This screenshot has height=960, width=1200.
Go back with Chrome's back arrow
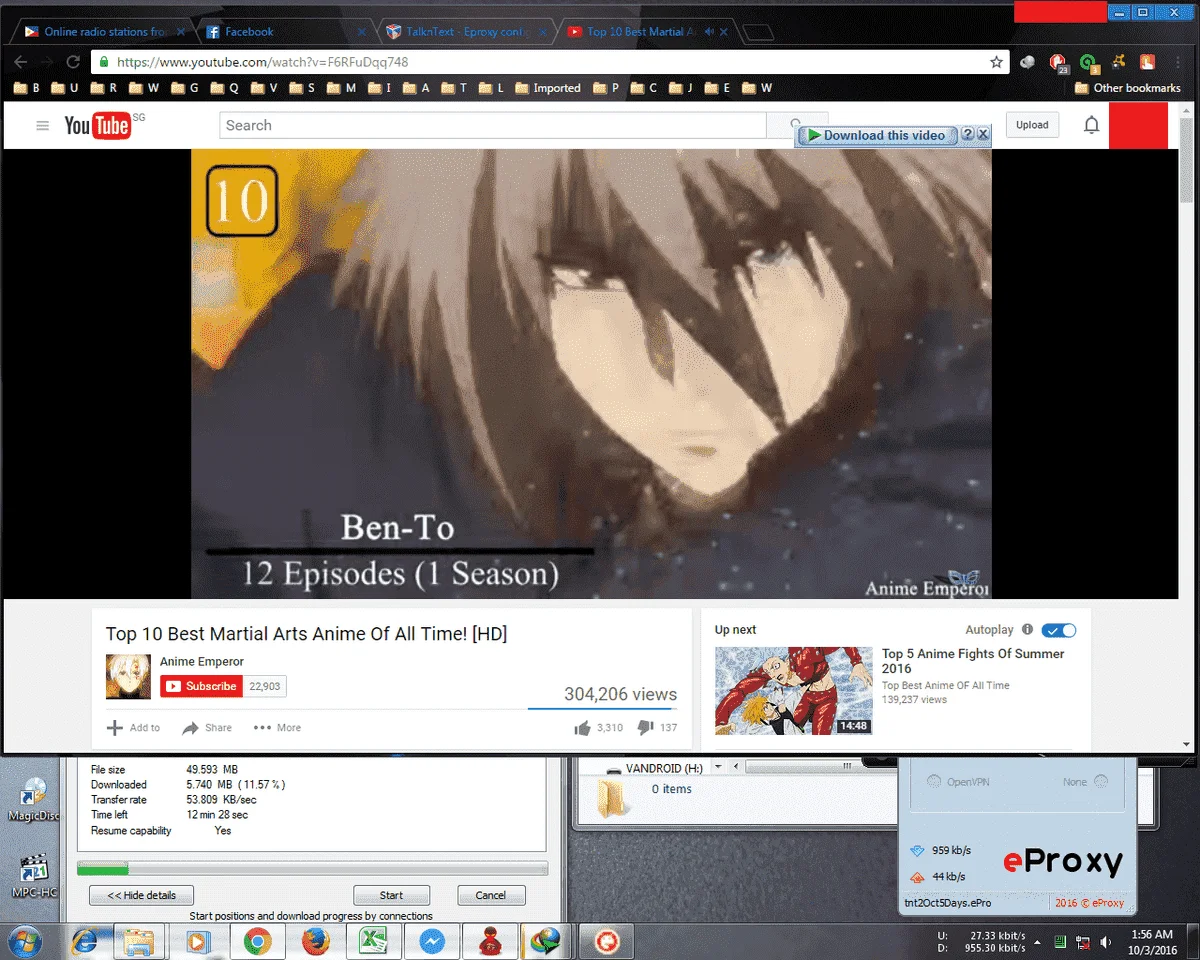[20, 62]
